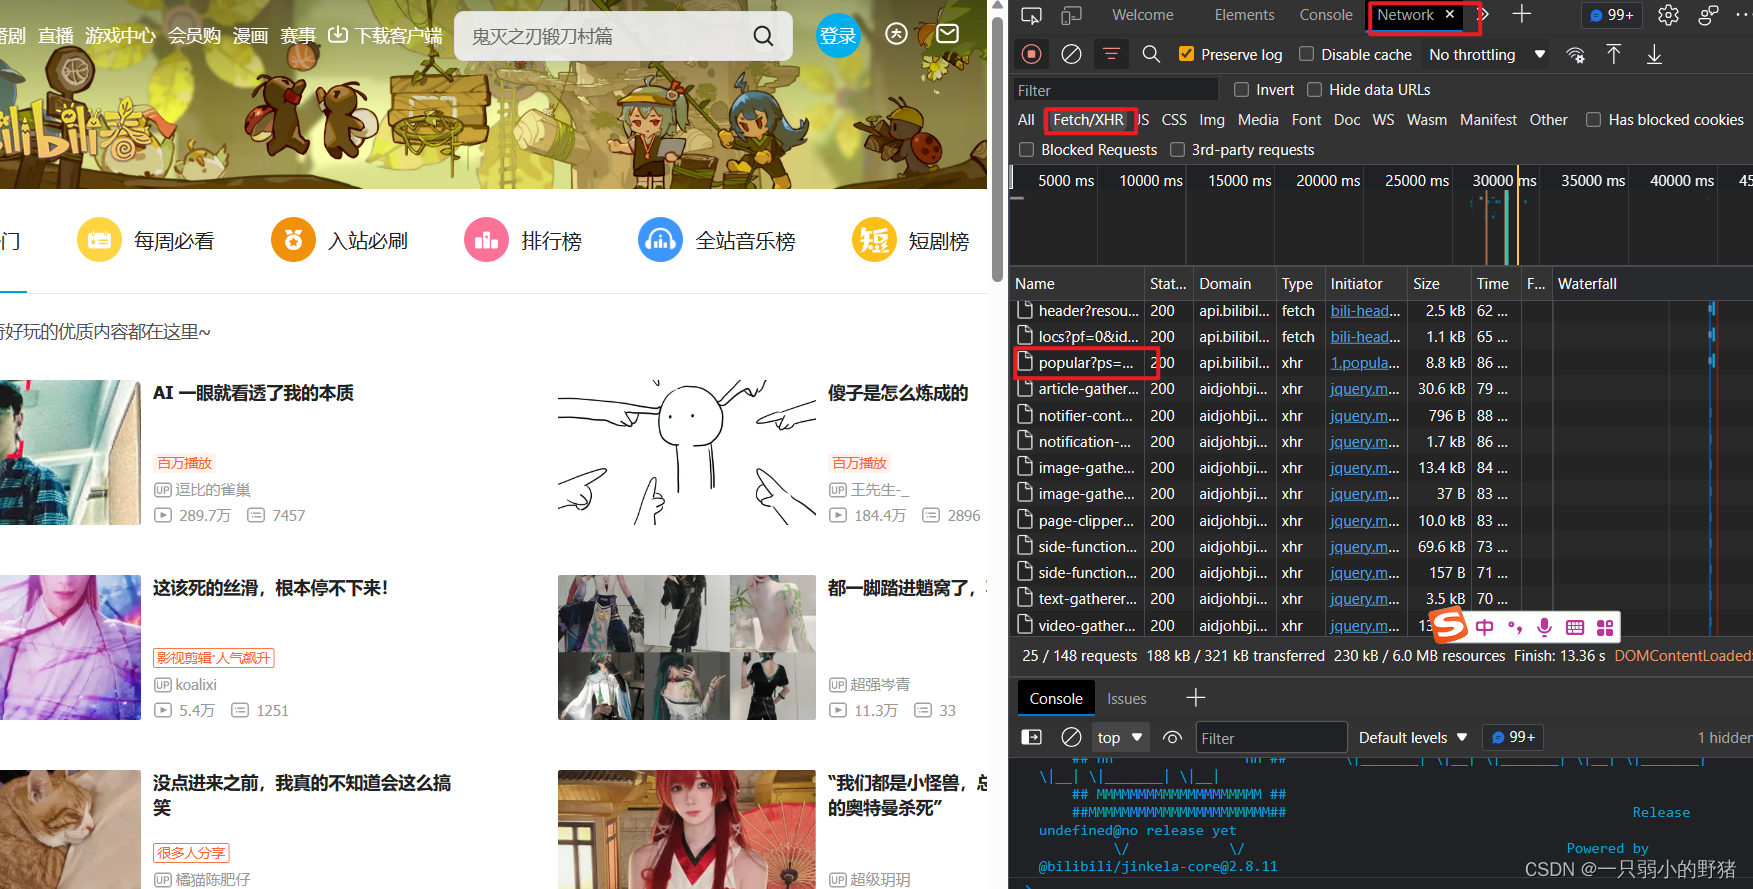Click the network Filter input field
The image size is (1753, 889).
point(1116,90)
